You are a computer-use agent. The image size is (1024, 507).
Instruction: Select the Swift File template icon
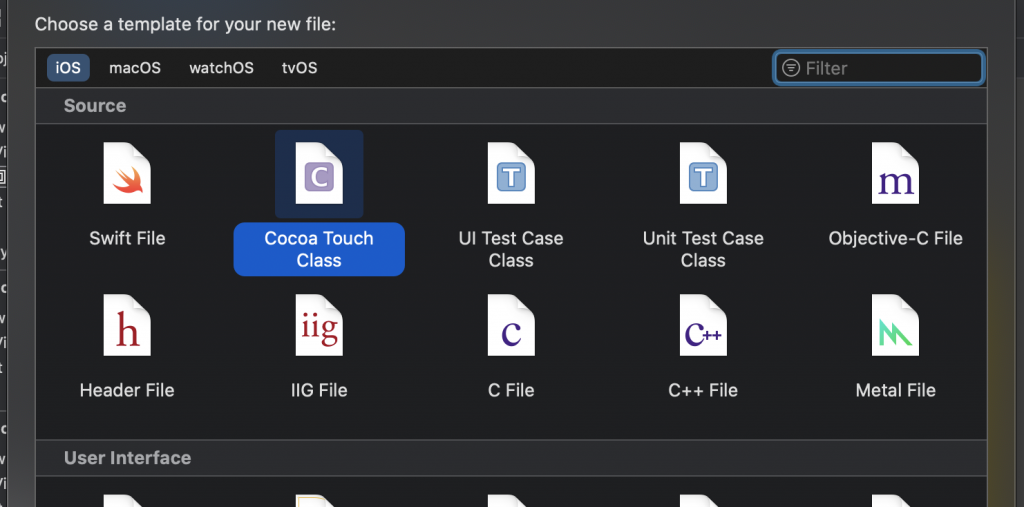(127, 174)
